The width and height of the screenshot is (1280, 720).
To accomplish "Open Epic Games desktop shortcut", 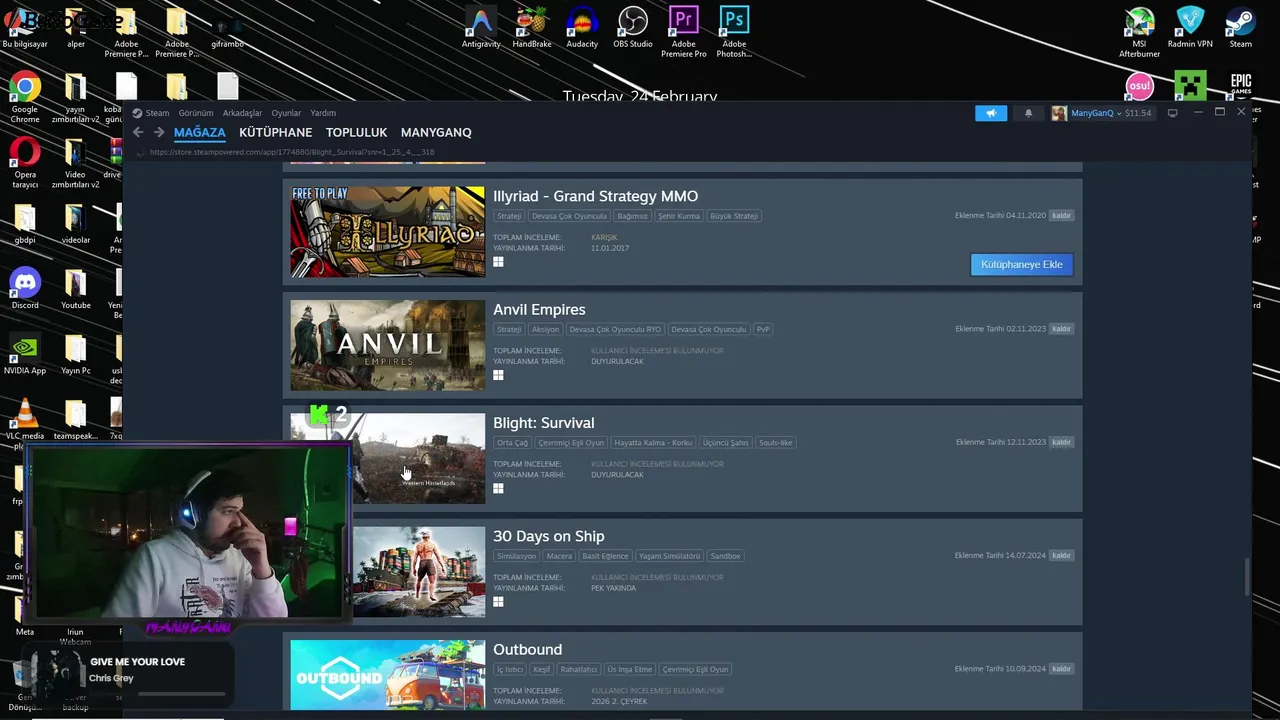I will [x=1241, y=86].
